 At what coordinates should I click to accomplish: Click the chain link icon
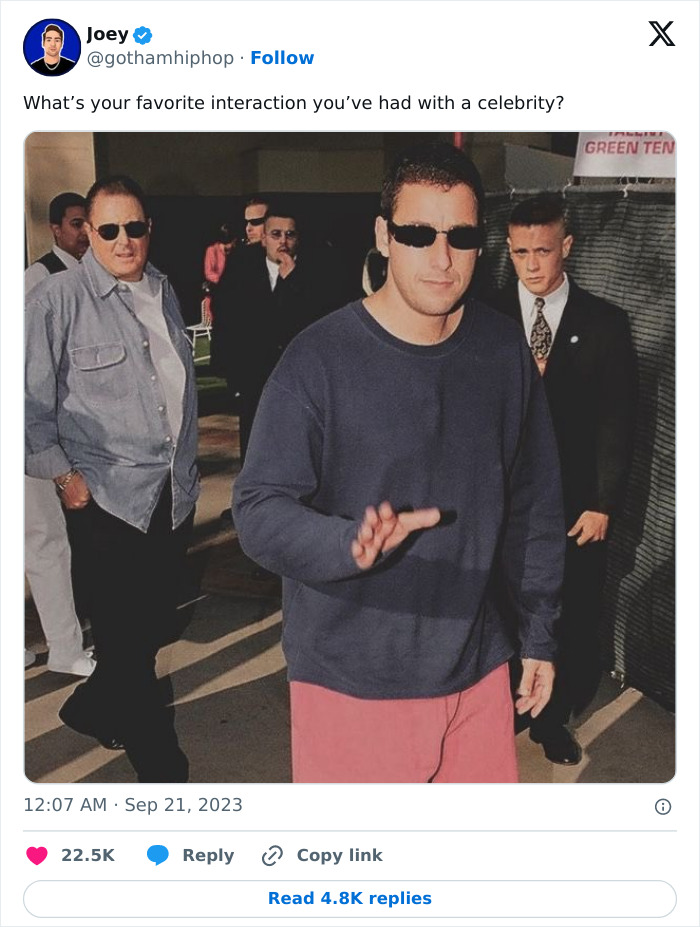pyautogui.click(x=272, y=855)
